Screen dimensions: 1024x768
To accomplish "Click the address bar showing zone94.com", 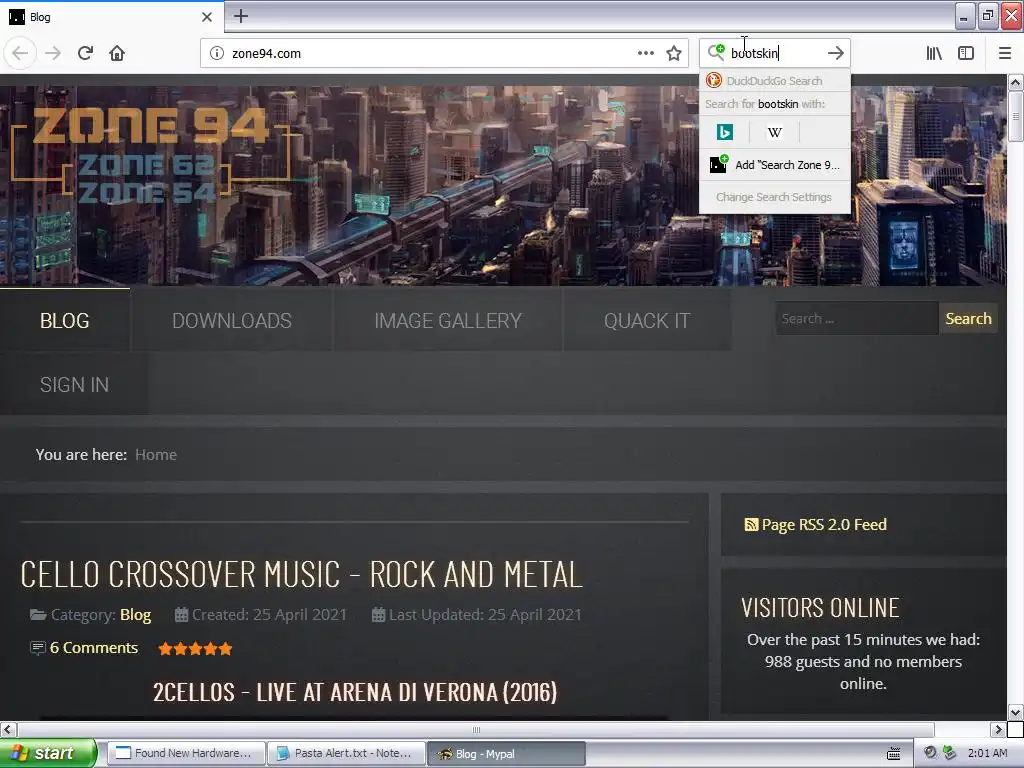I will point(444,54).
